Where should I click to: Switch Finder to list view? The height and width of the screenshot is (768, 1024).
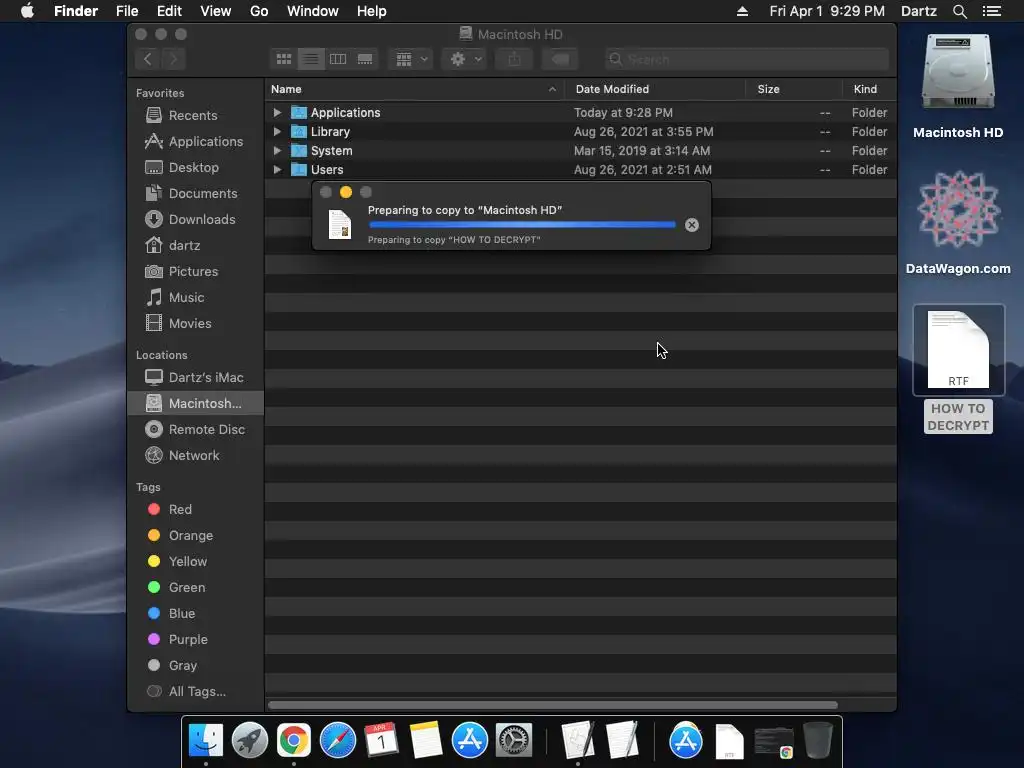coord(311,59)
